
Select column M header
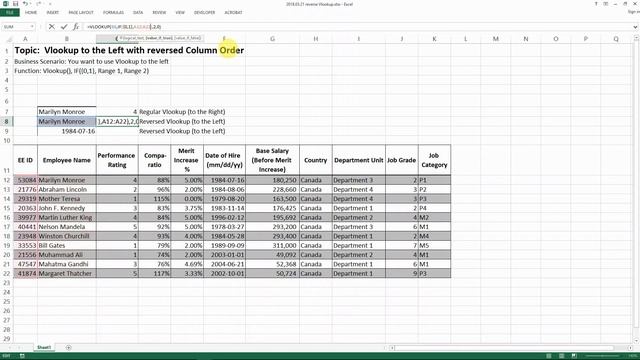[x=496, y=39]
